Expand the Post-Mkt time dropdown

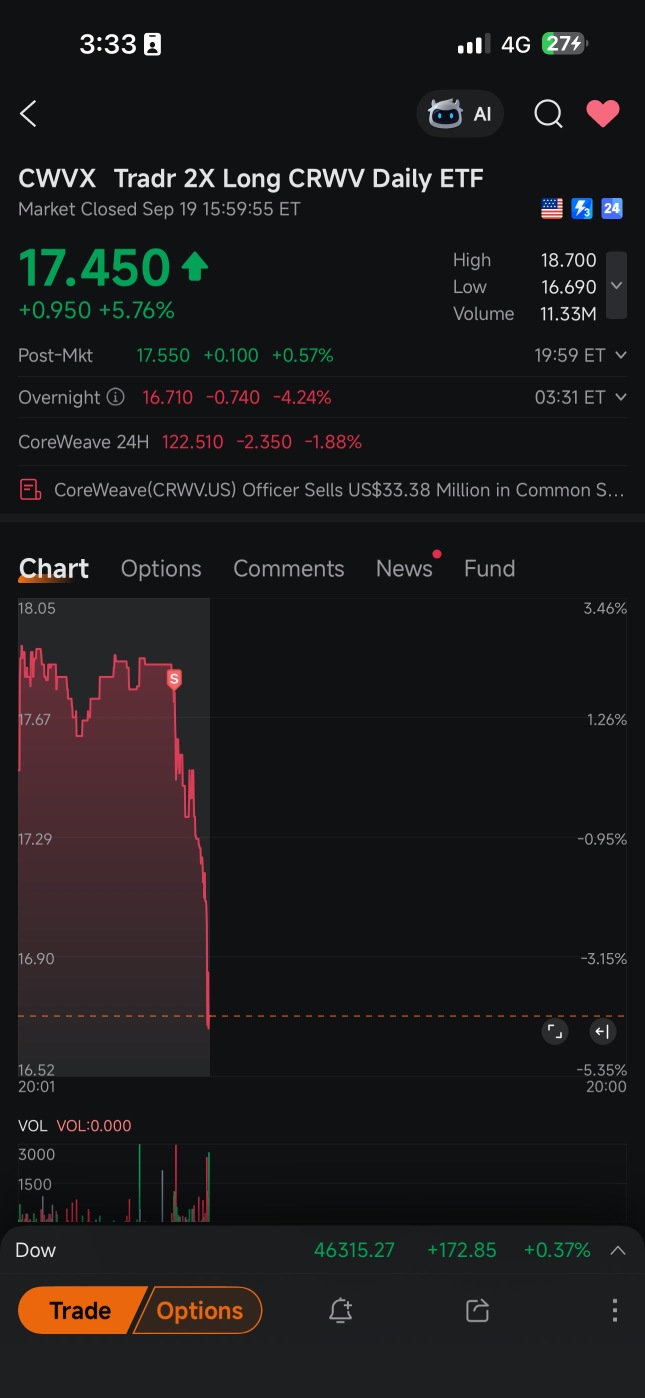tap(621, 355)
